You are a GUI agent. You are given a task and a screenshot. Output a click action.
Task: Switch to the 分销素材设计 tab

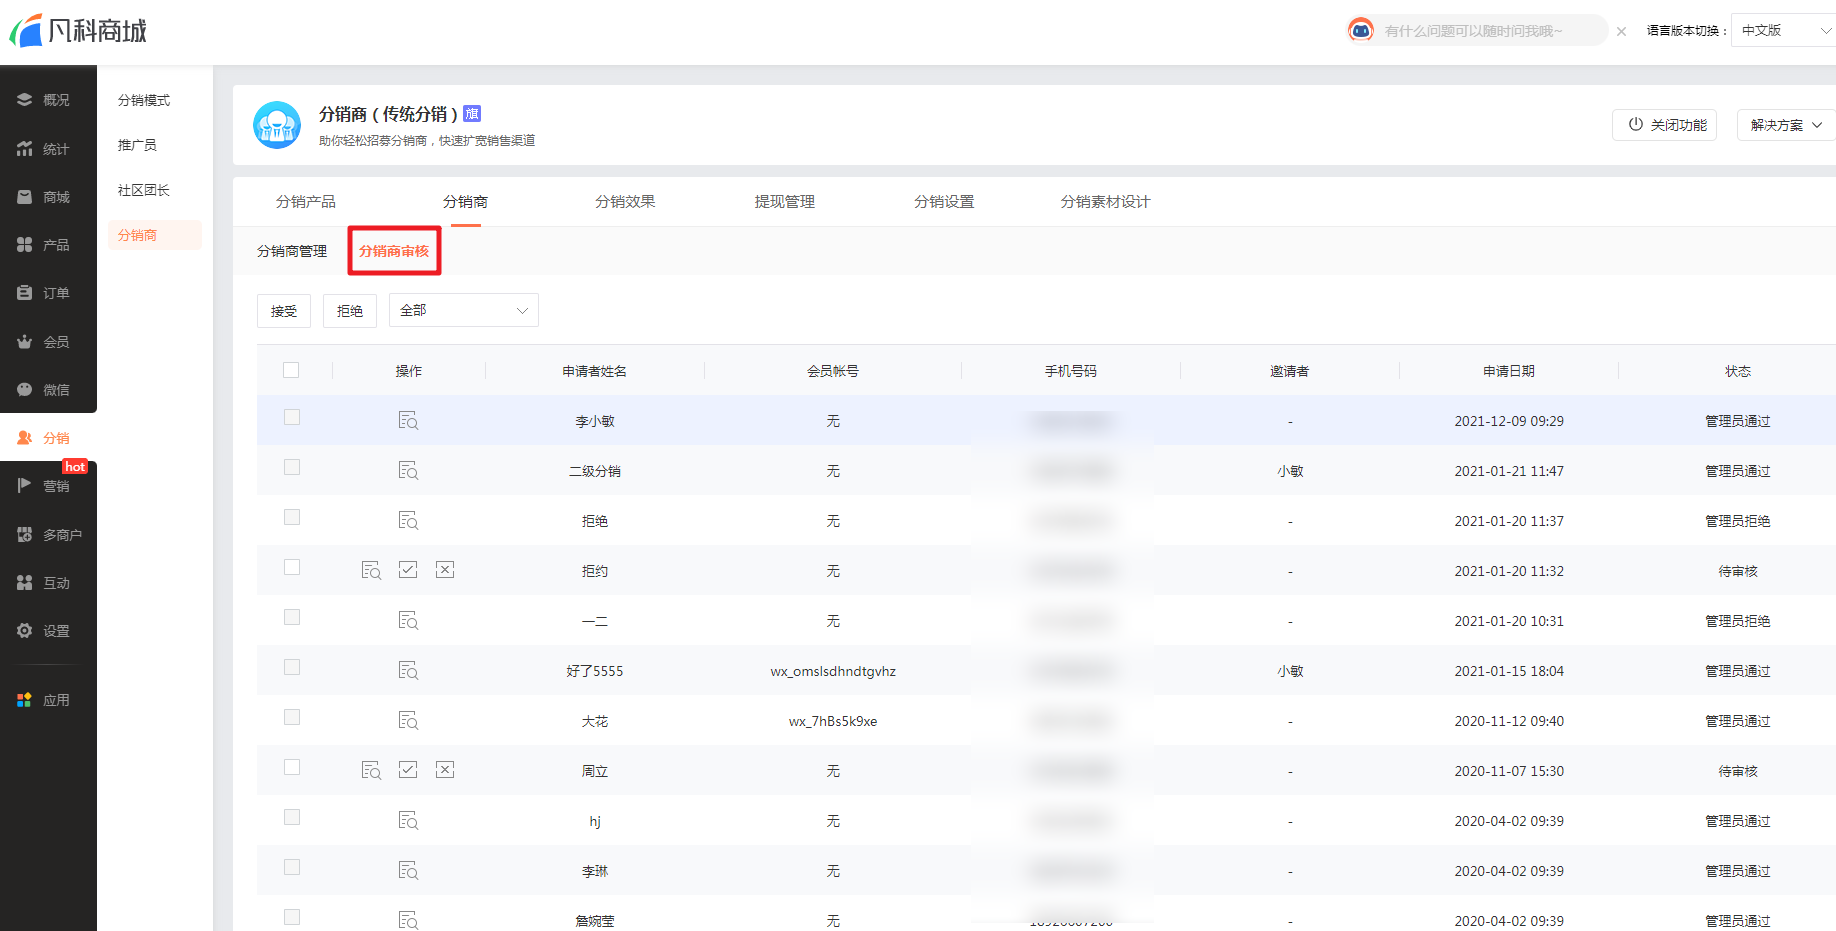[x=1106, y=202]
